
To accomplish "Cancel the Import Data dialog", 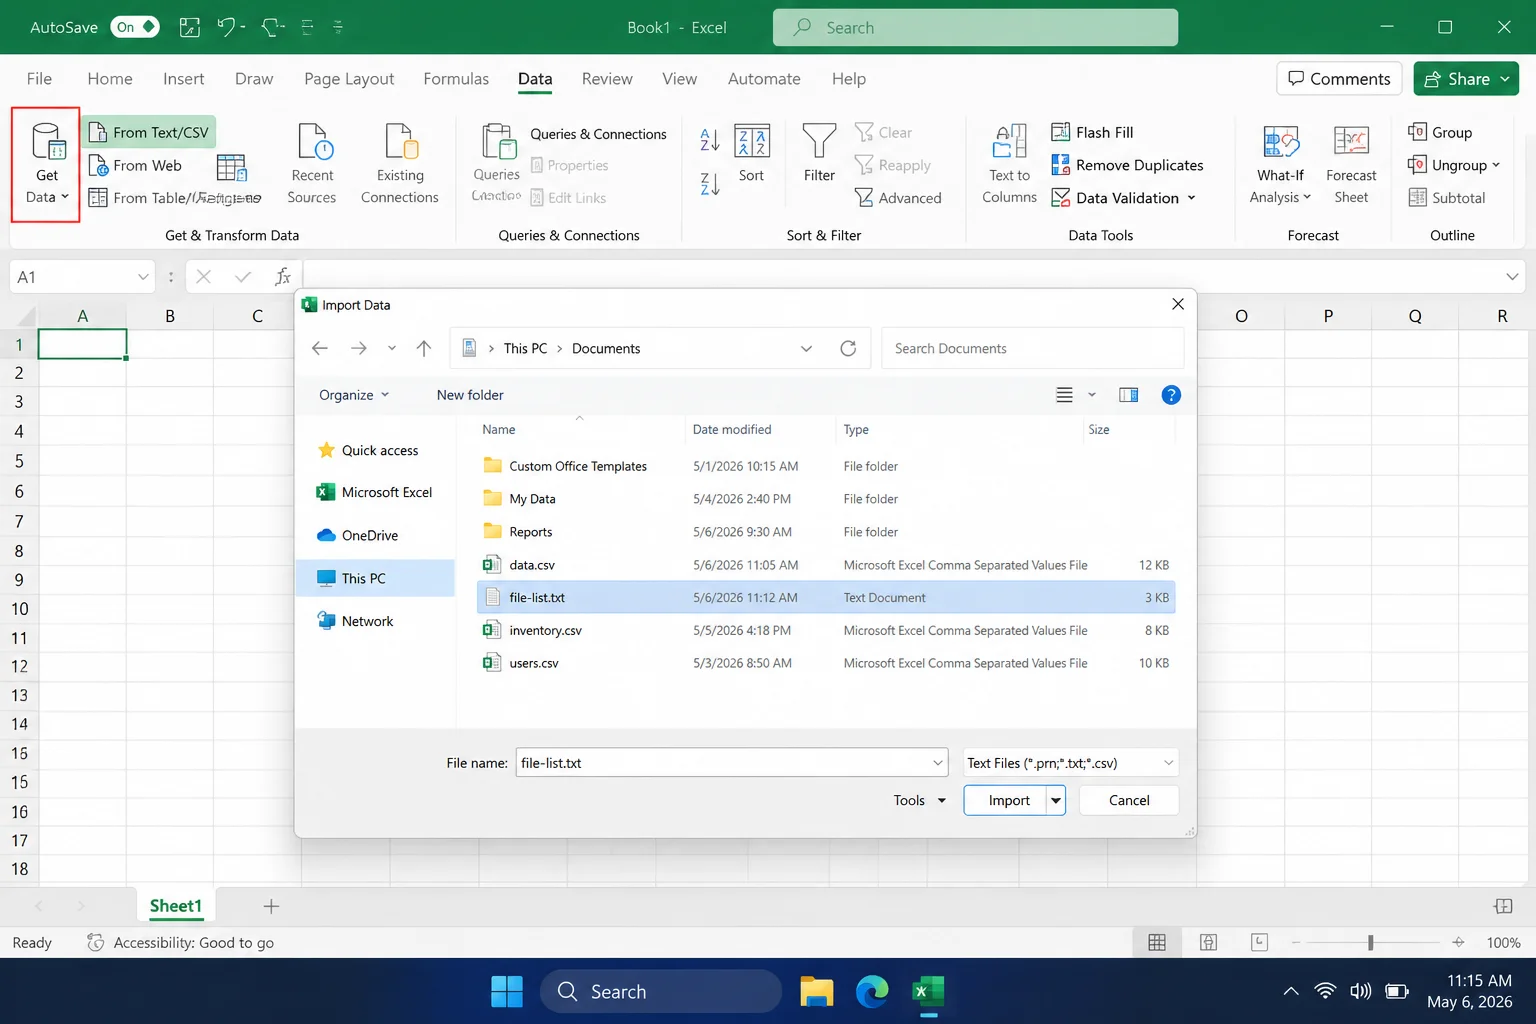I will click(1129, 800).
